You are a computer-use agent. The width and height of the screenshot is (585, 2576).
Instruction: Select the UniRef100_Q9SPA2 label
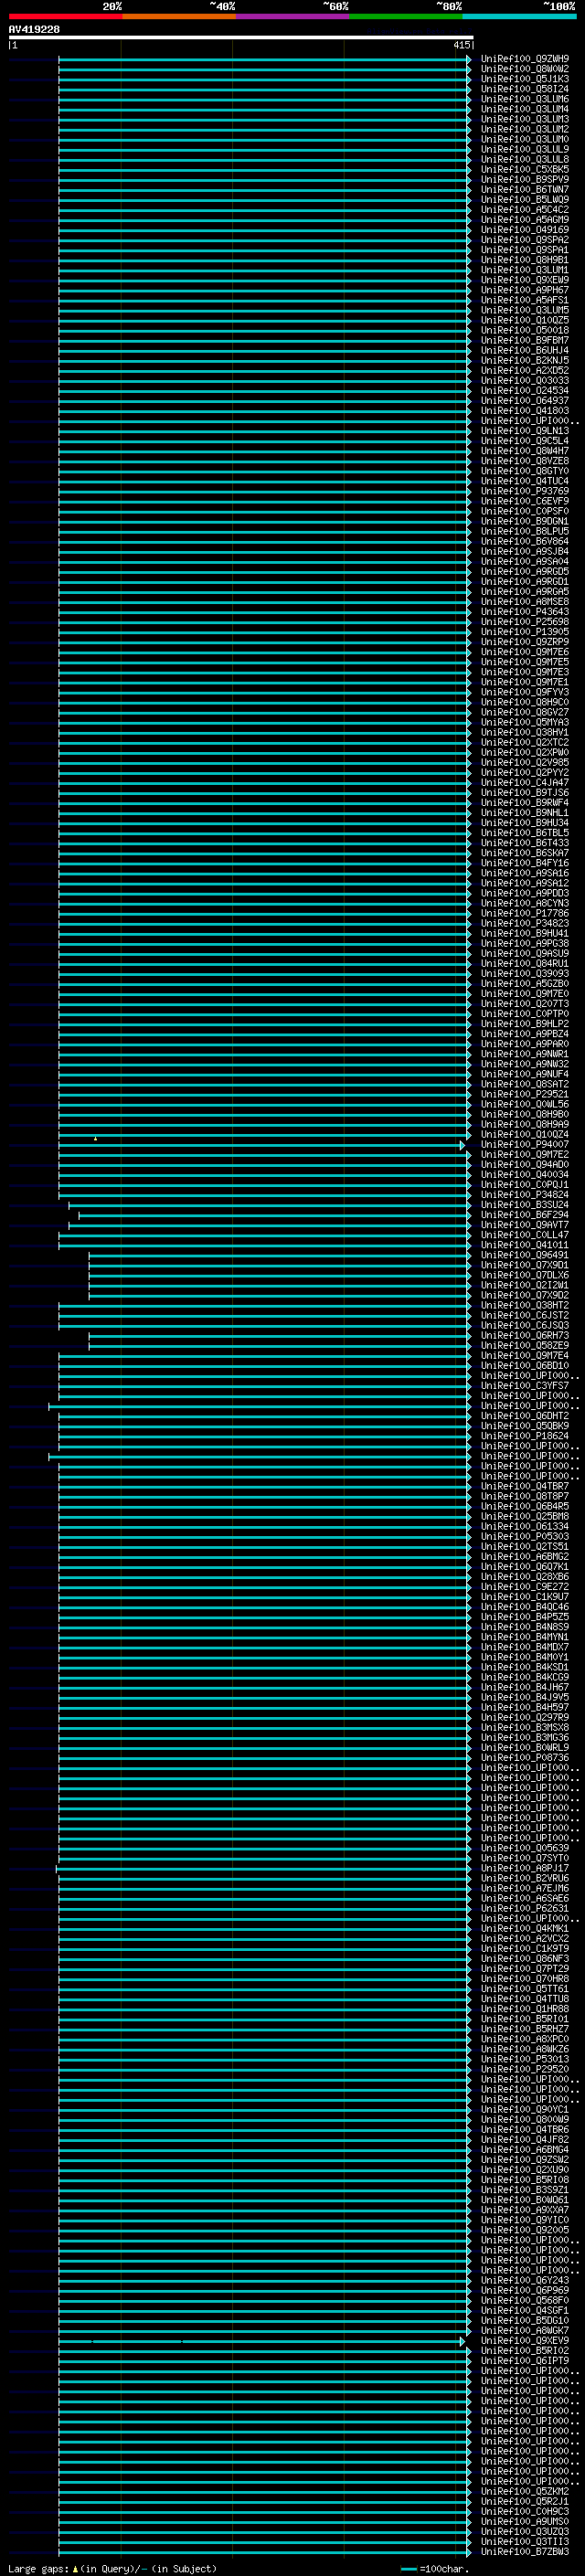[525, 240]
